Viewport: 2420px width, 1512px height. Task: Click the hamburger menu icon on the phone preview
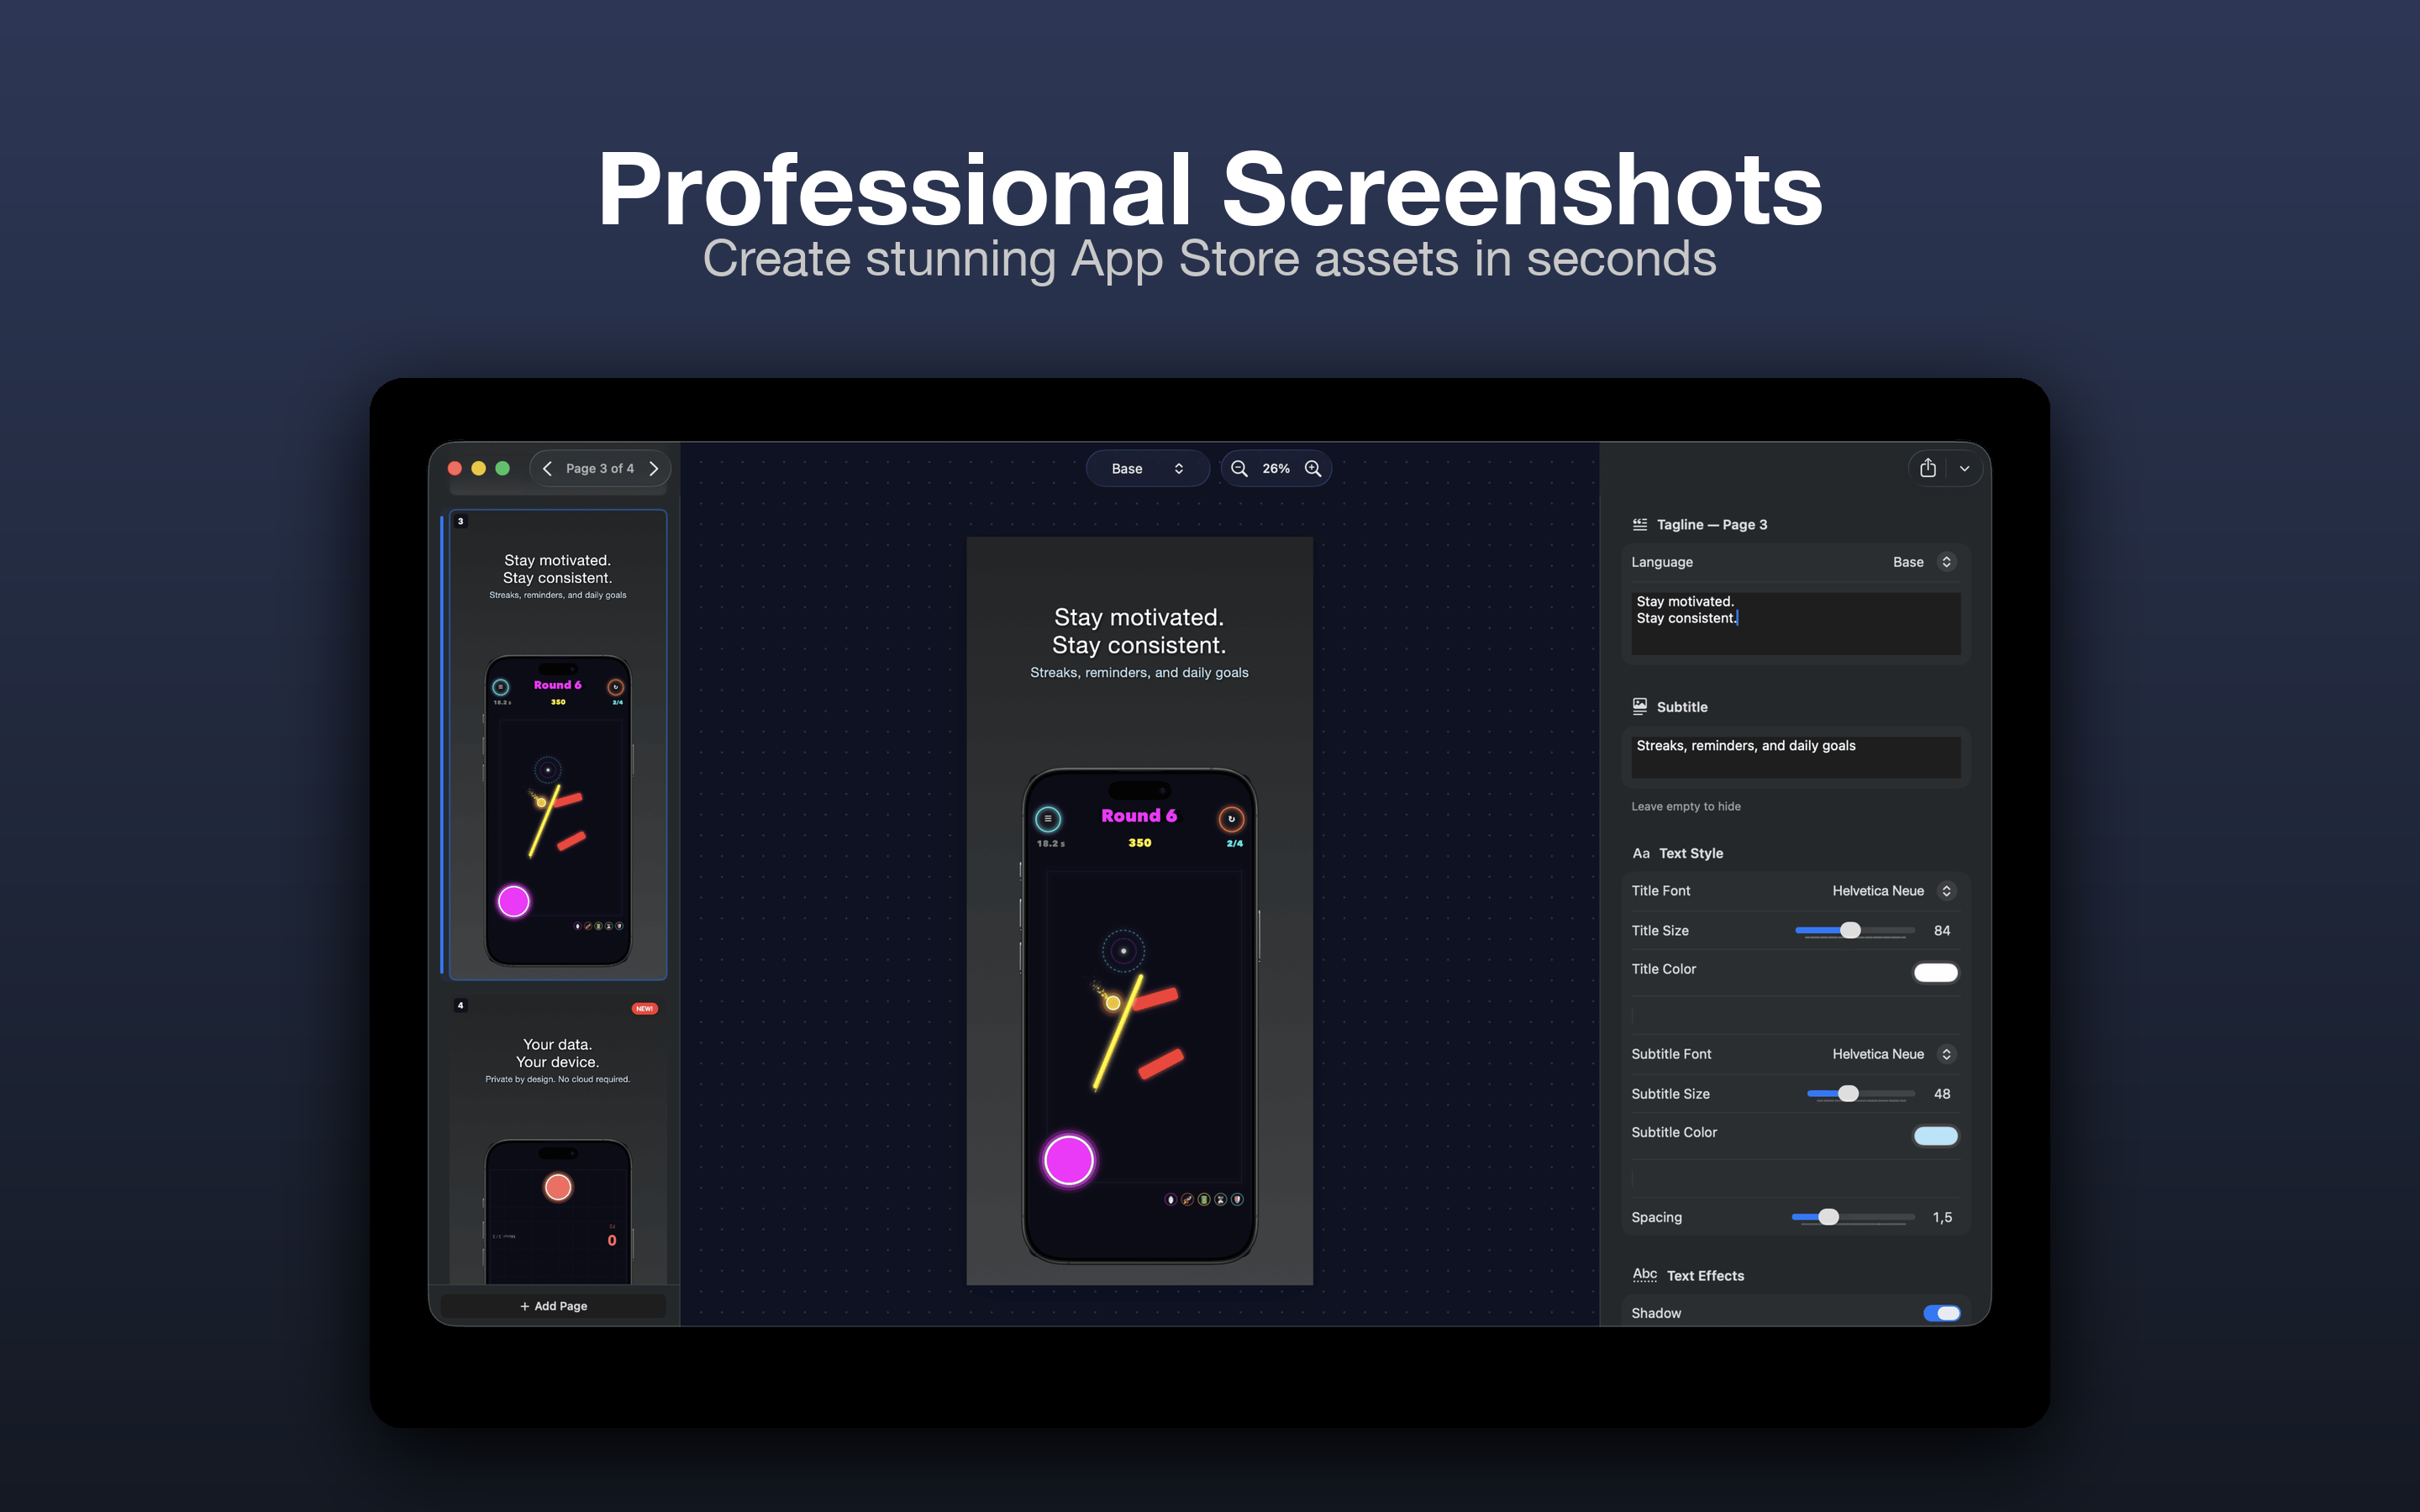[x=1047, y=817]
